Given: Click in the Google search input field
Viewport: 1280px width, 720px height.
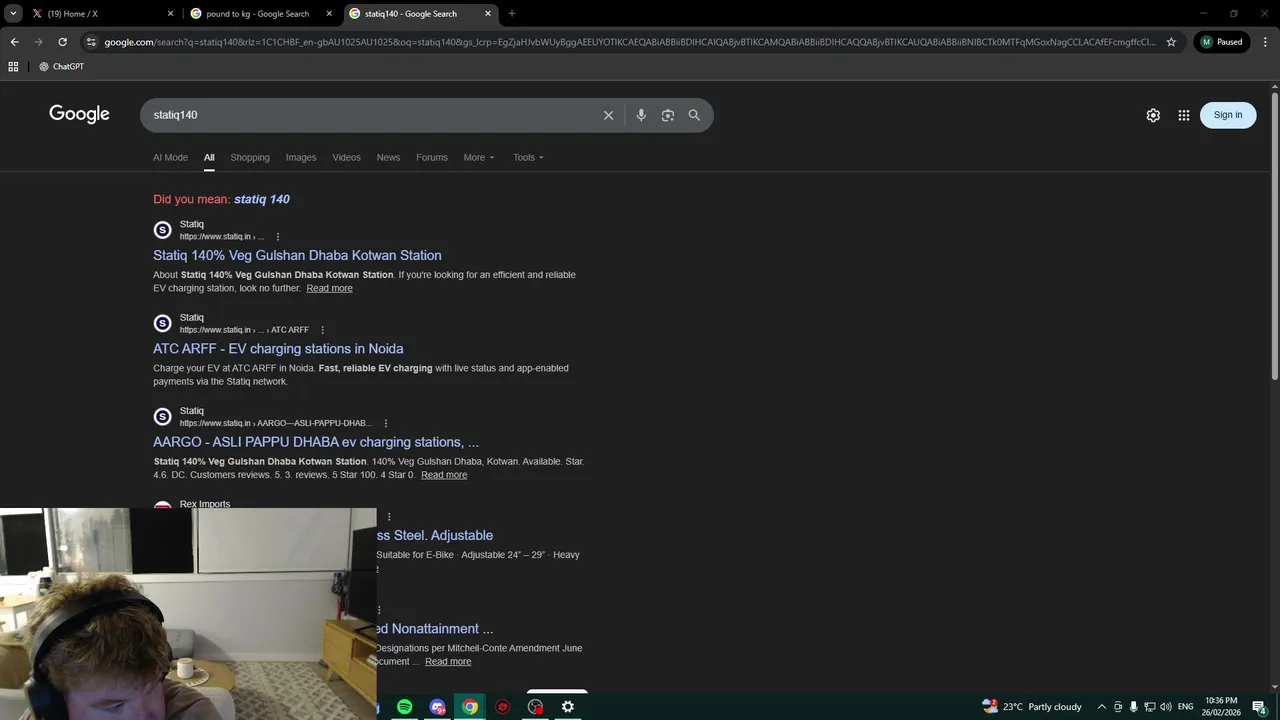Looking at the screenshot, I should [x=370, y=115].
